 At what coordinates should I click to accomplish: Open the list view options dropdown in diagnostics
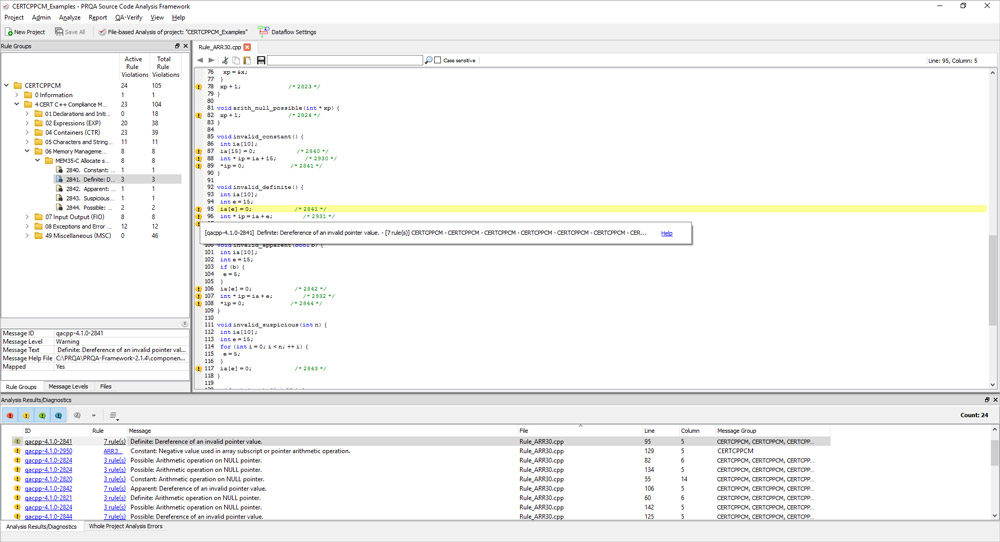114,415
